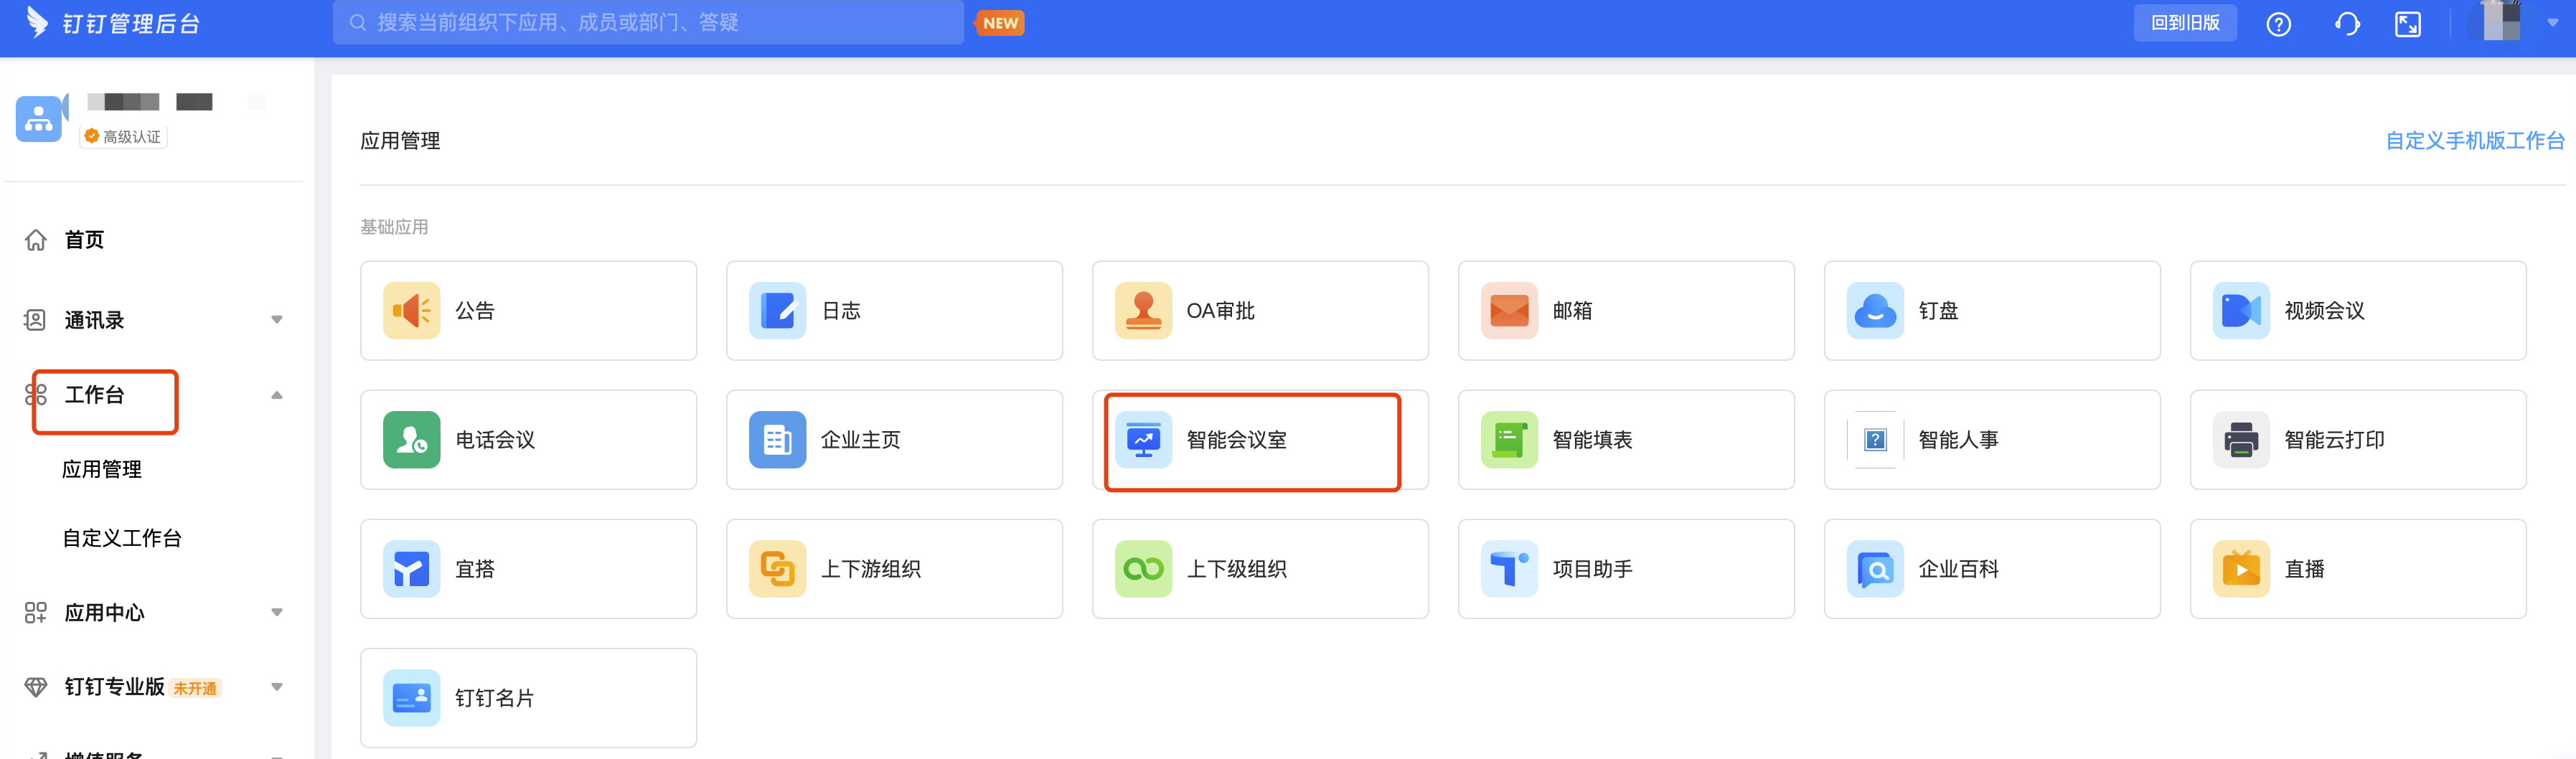The width and height of the screenshot is (2576, 759).
Task: Click the search box in the header
Action: click(648, 22)
